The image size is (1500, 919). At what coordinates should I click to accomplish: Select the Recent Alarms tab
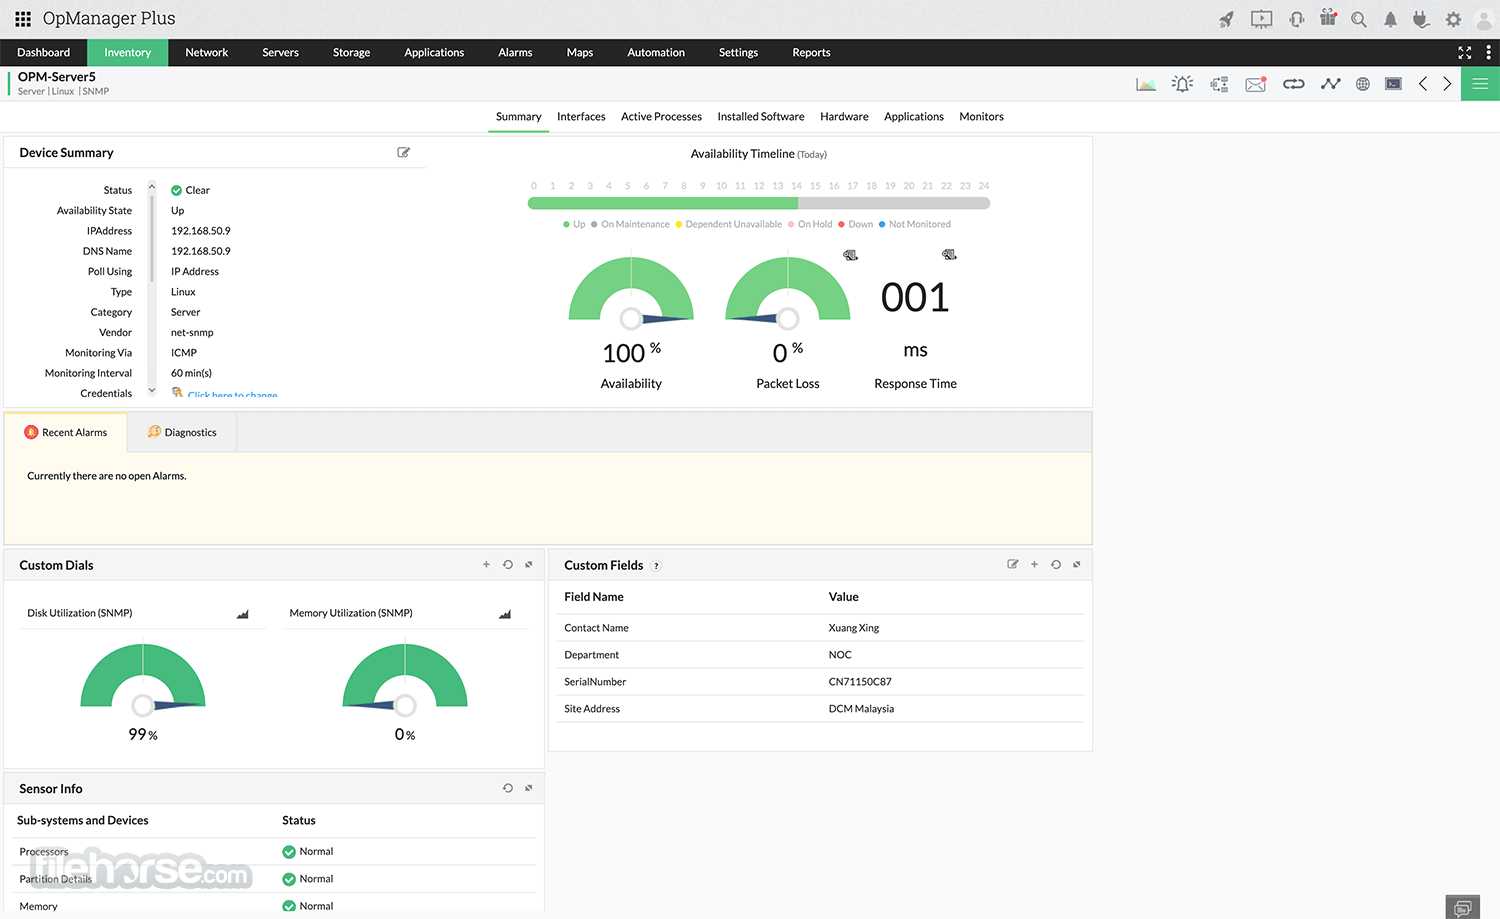(x=66, y=433)
